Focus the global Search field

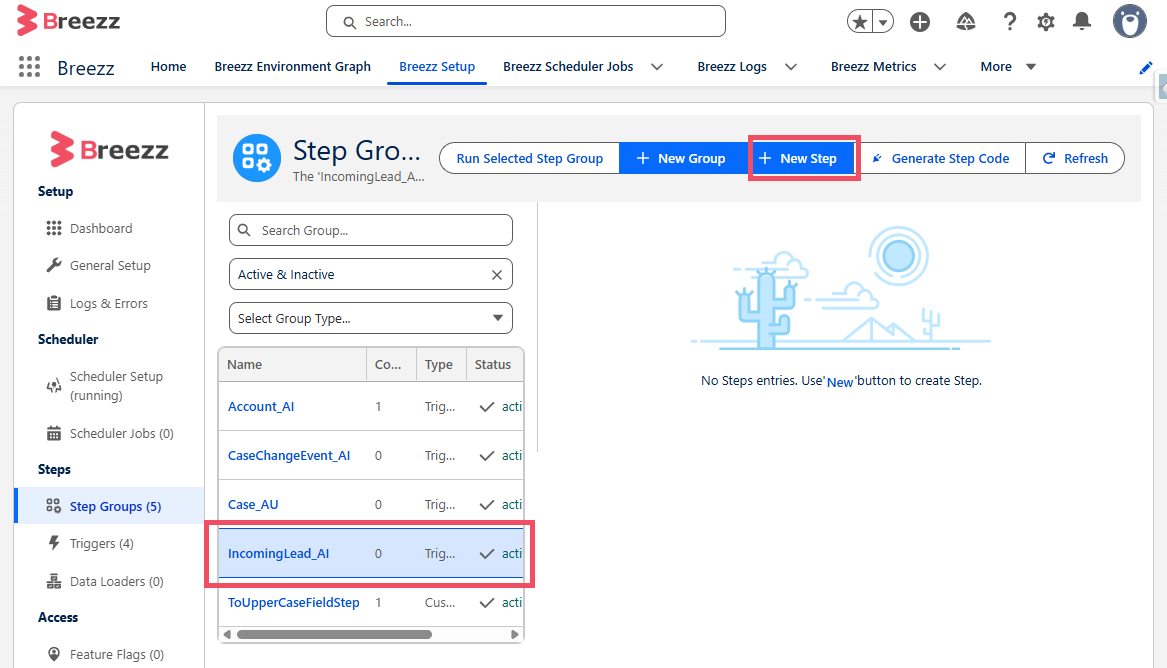525,22
